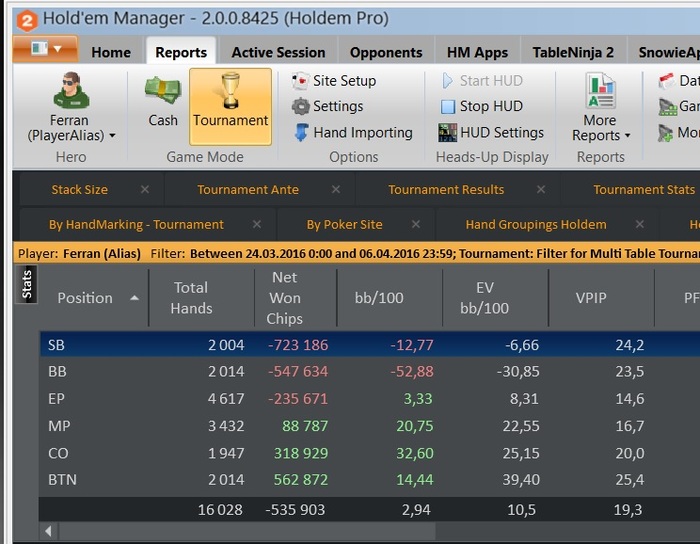Close the By HandMarking - Tournament tab
700x544 pixels.
(257, 224)
